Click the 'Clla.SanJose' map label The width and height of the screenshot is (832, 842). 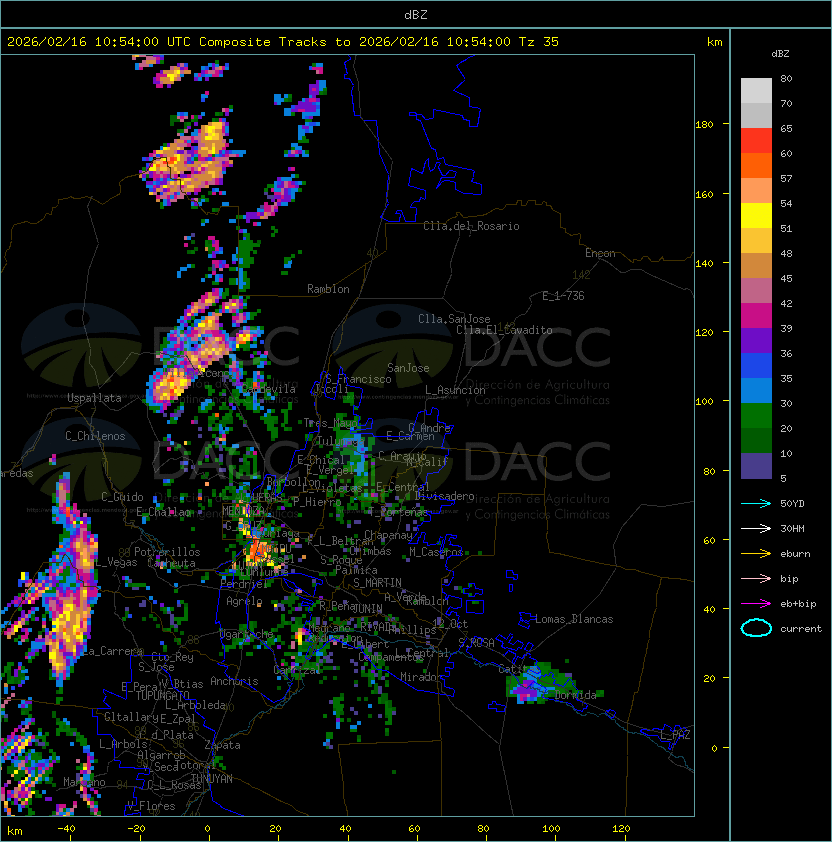(454, 319)
